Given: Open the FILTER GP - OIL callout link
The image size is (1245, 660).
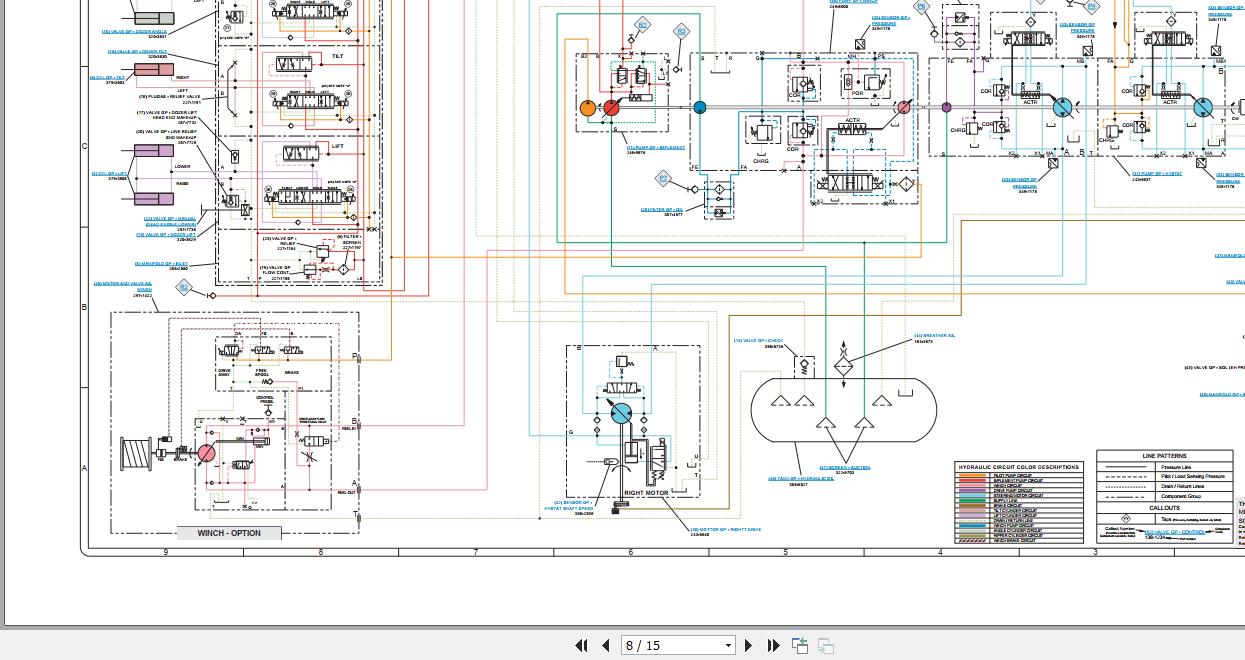Looking at the screenshot, I should pyautogui.click(x=662, y=210).
